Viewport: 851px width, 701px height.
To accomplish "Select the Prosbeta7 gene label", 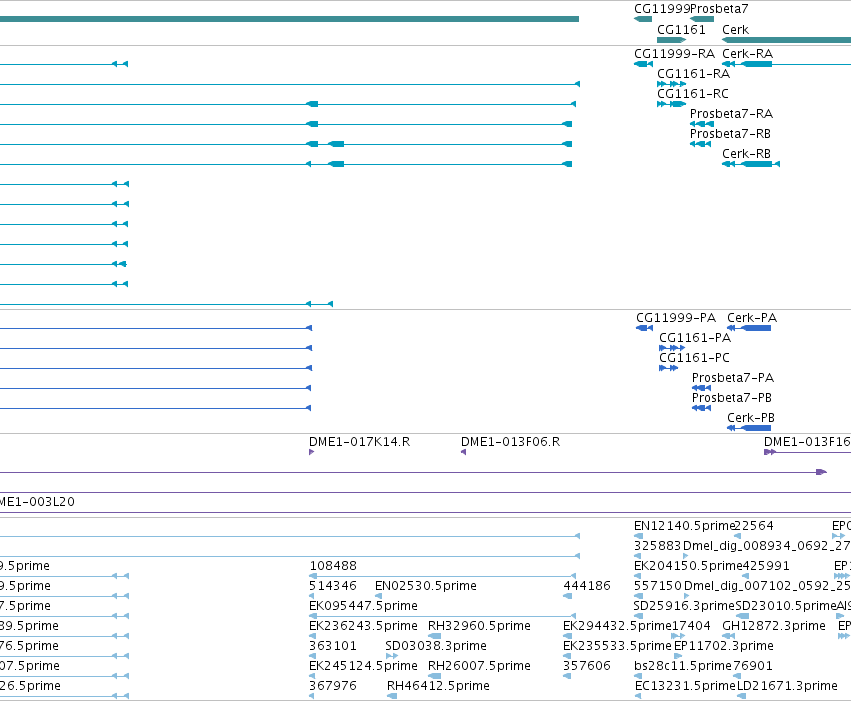I will click(719, 9).
